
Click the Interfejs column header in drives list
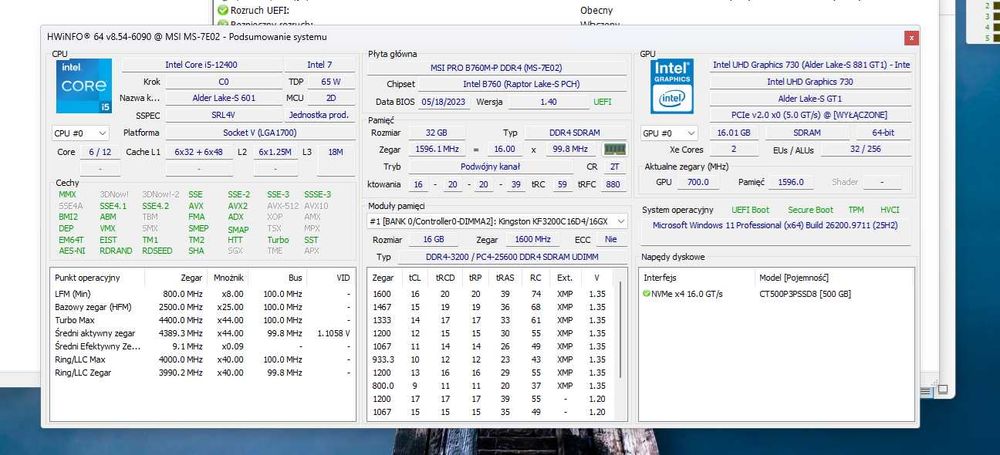(x=658, y=278)
